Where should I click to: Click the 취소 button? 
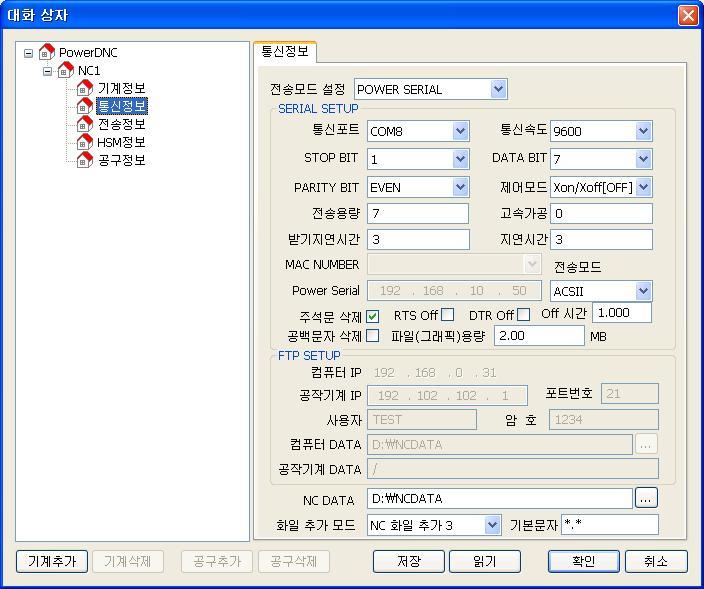(x=656, y=561)
